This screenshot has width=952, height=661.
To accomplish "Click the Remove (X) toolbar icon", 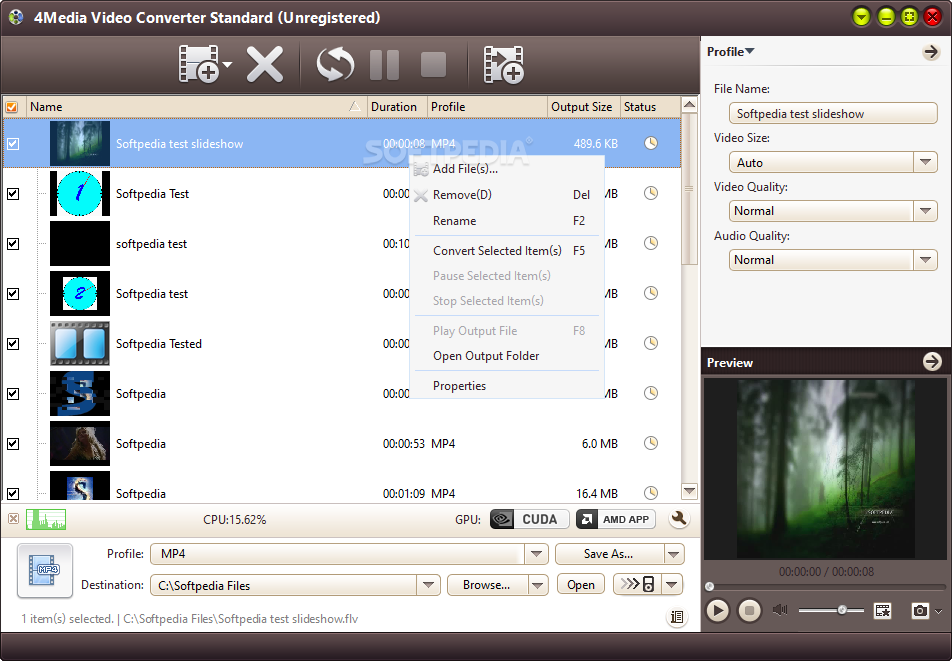I will 265,64.
